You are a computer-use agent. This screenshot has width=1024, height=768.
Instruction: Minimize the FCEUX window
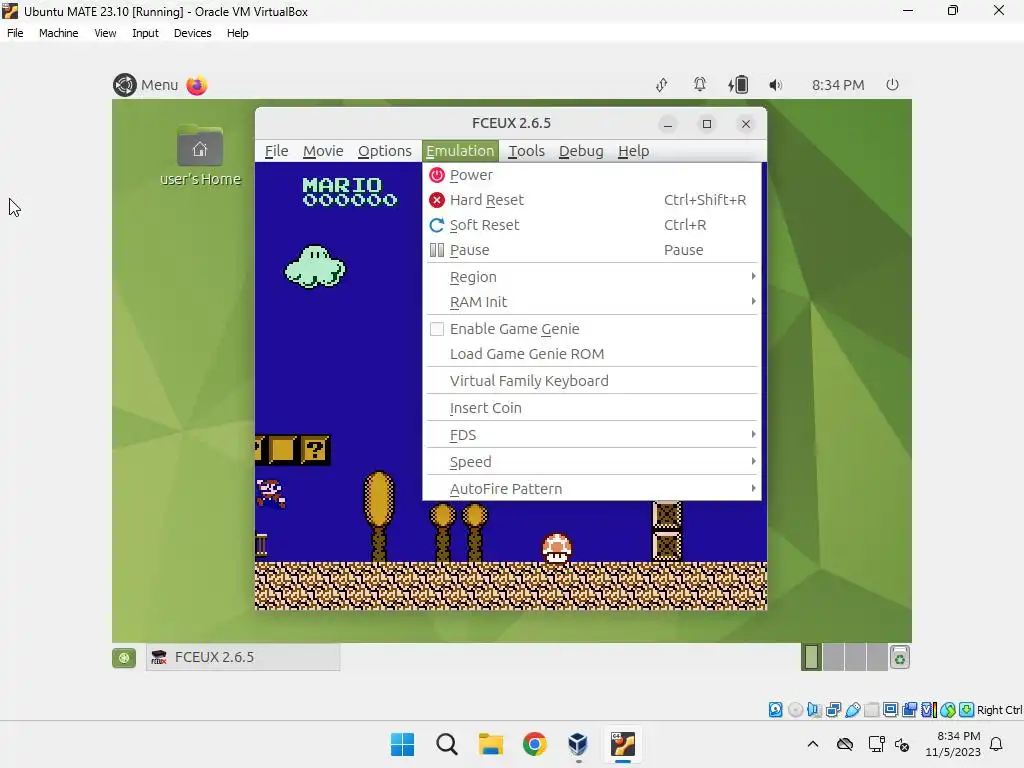click(x=667, y=124)
